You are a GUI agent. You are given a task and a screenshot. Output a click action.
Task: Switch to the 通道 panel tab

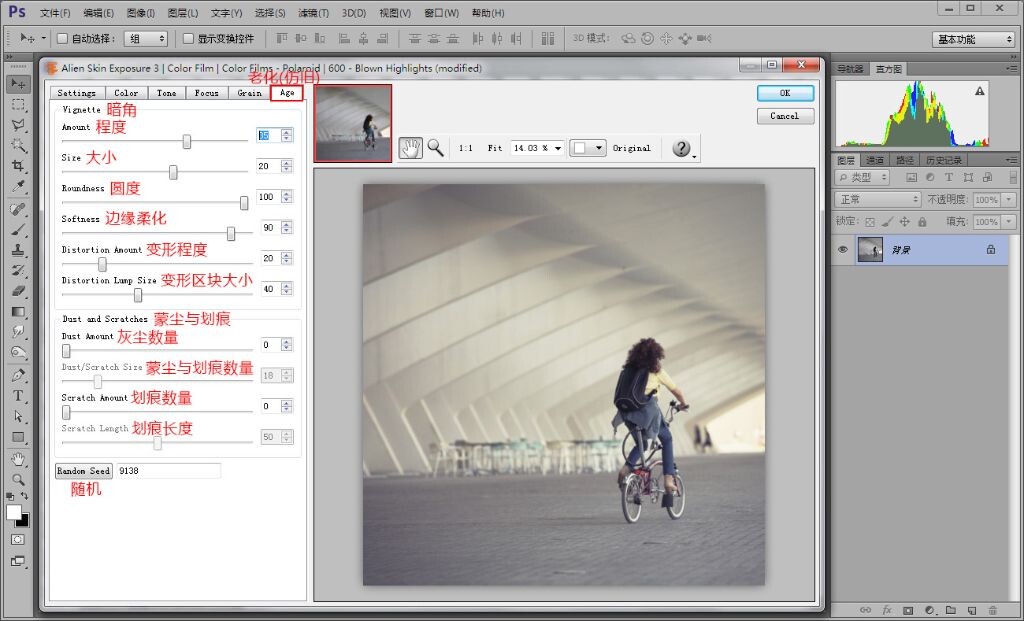click(x=874, y=160)
